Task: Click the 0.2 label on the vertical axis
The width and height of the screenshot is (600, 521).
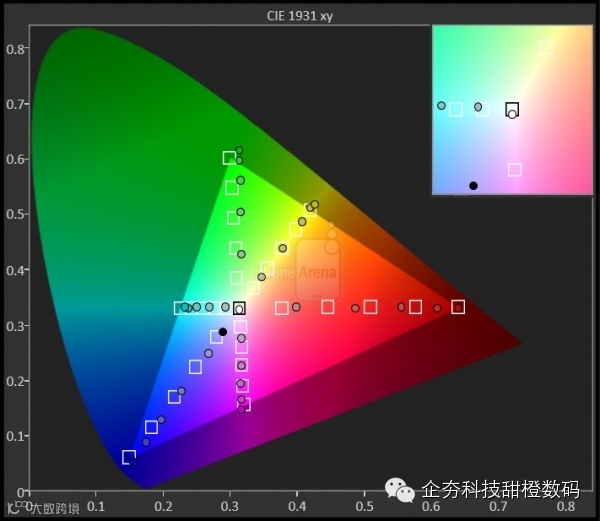Action: tap(16, 381)
